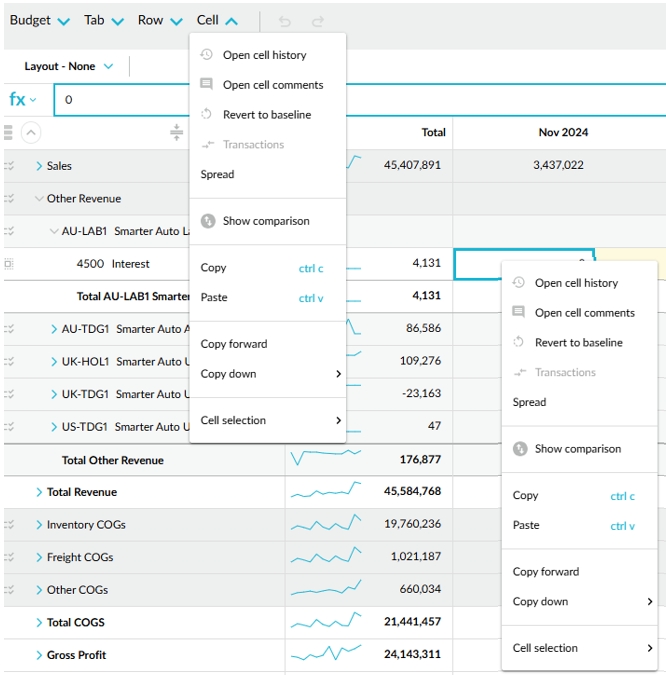Click the row-height adjust icon in header
The image size is (666, 675).
click(x=176, y=132)
